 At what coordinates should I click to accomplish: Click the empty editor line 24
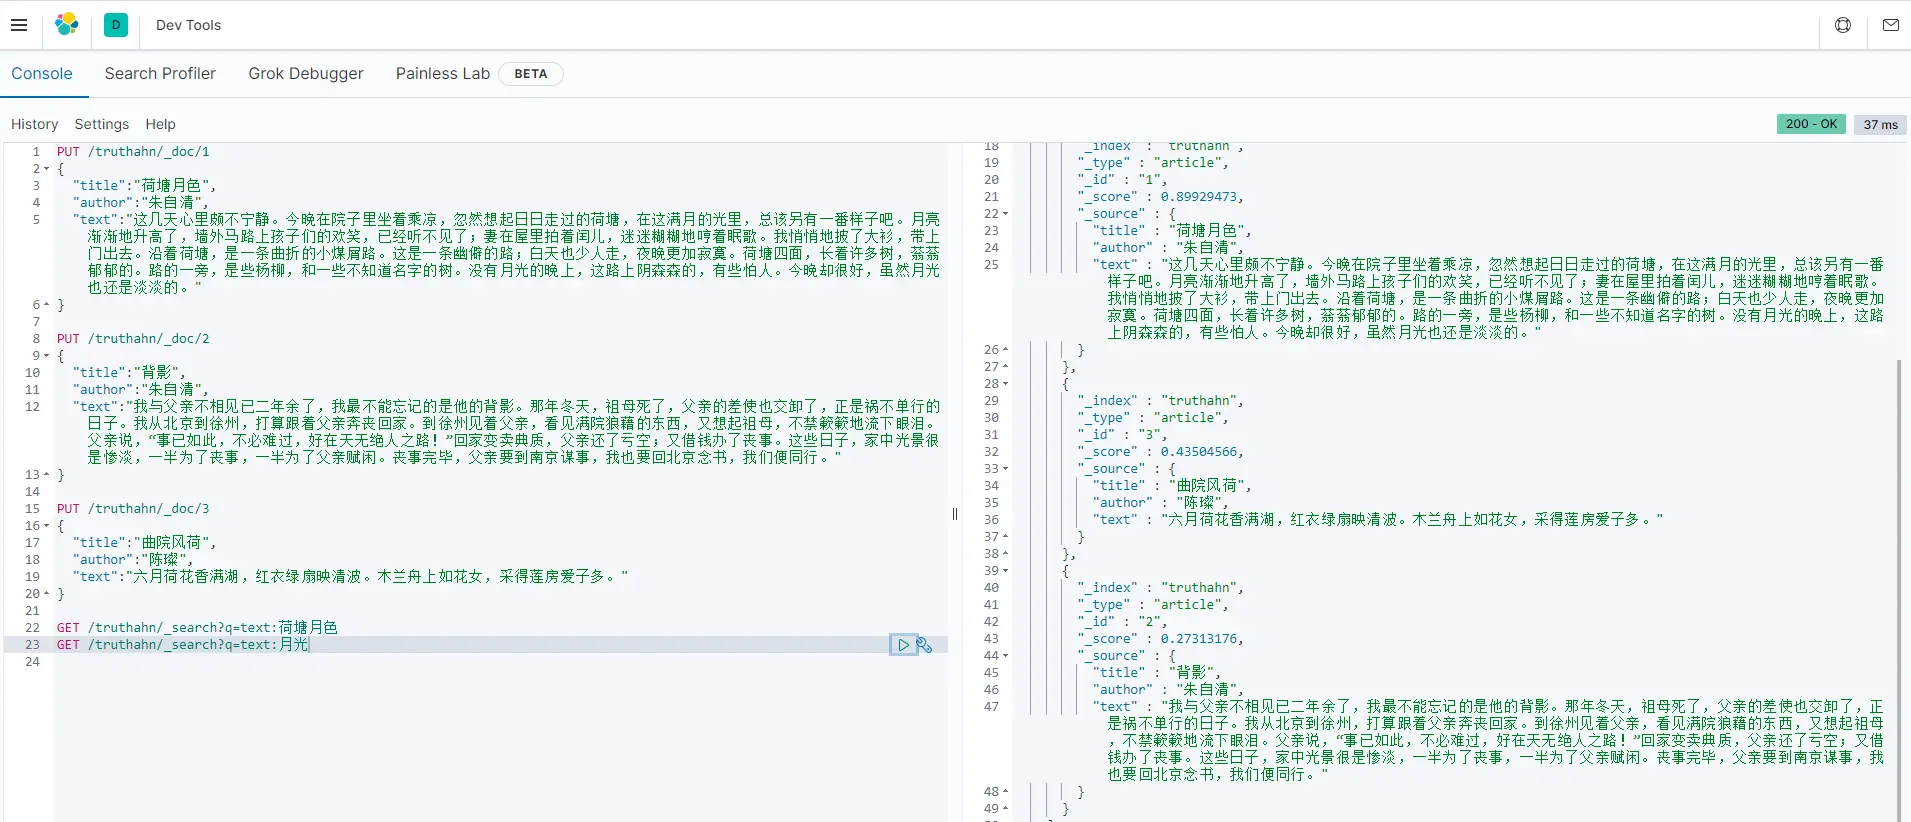[500, 662]
